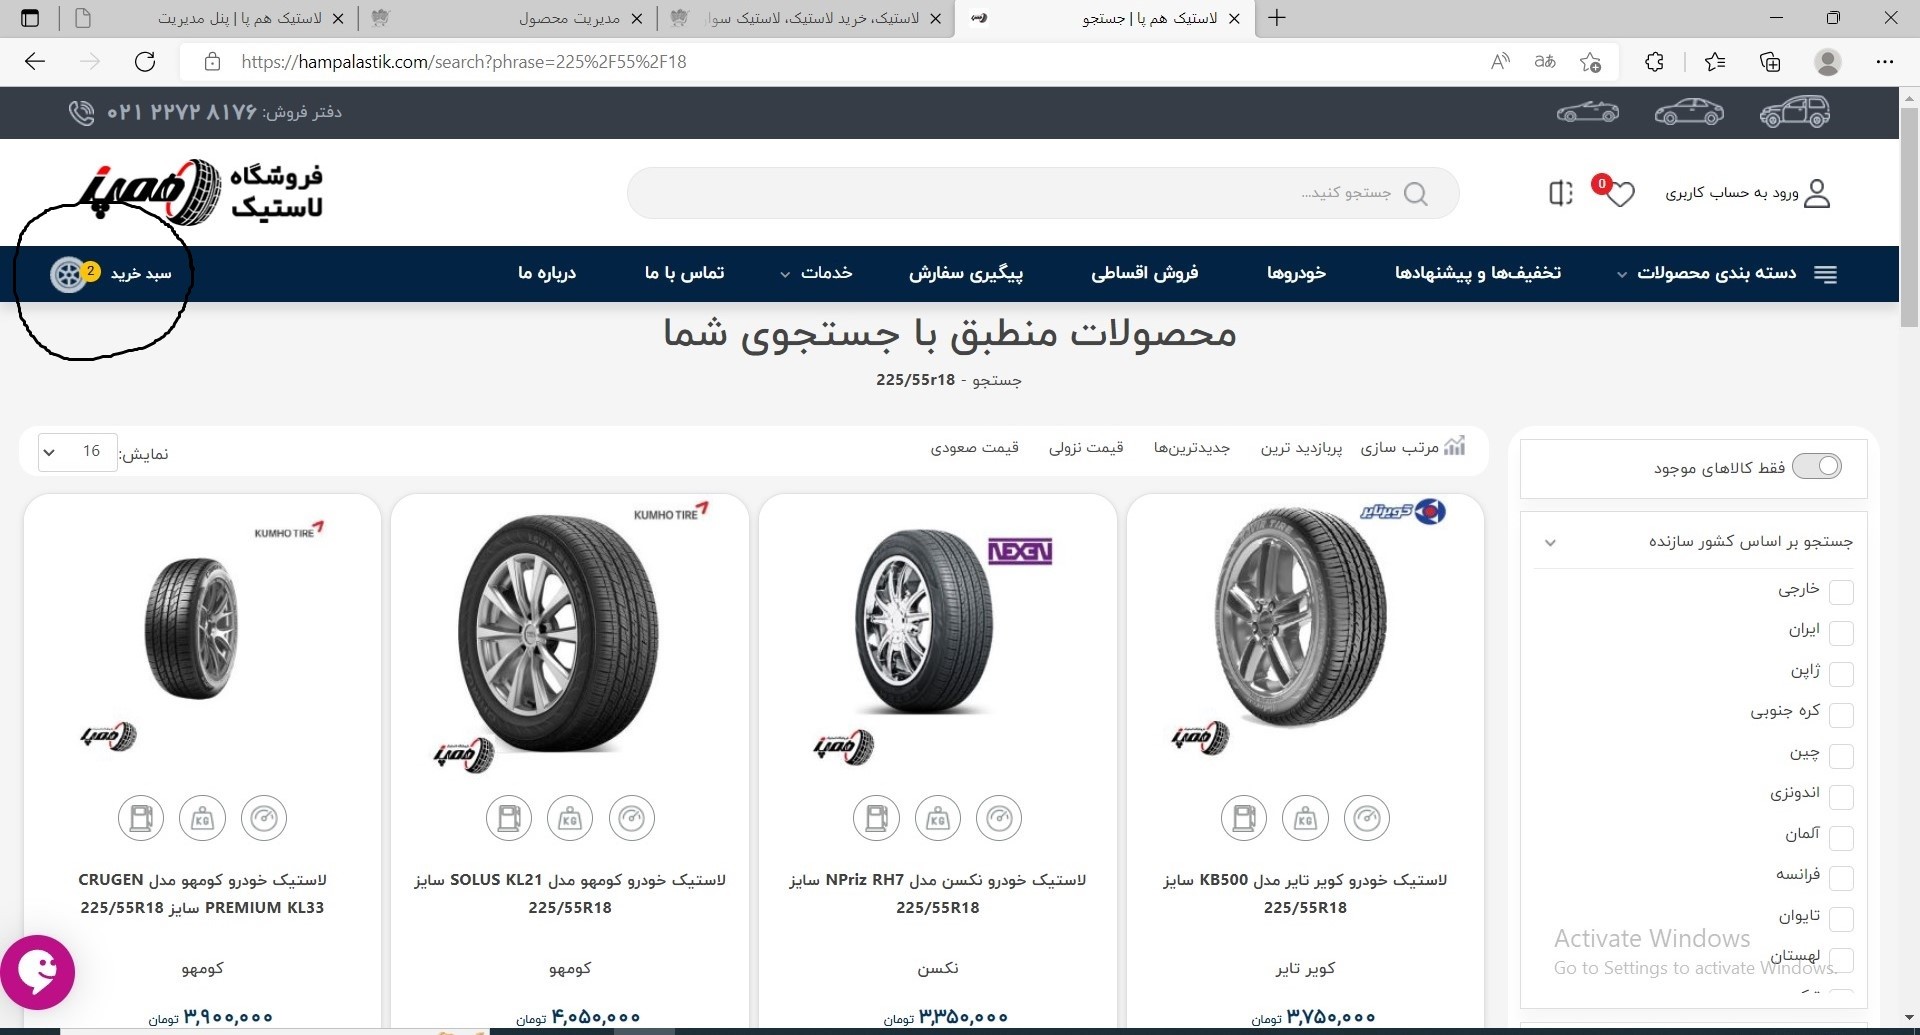Sort products by 'قیمت نزولی'

(1085, 447)
